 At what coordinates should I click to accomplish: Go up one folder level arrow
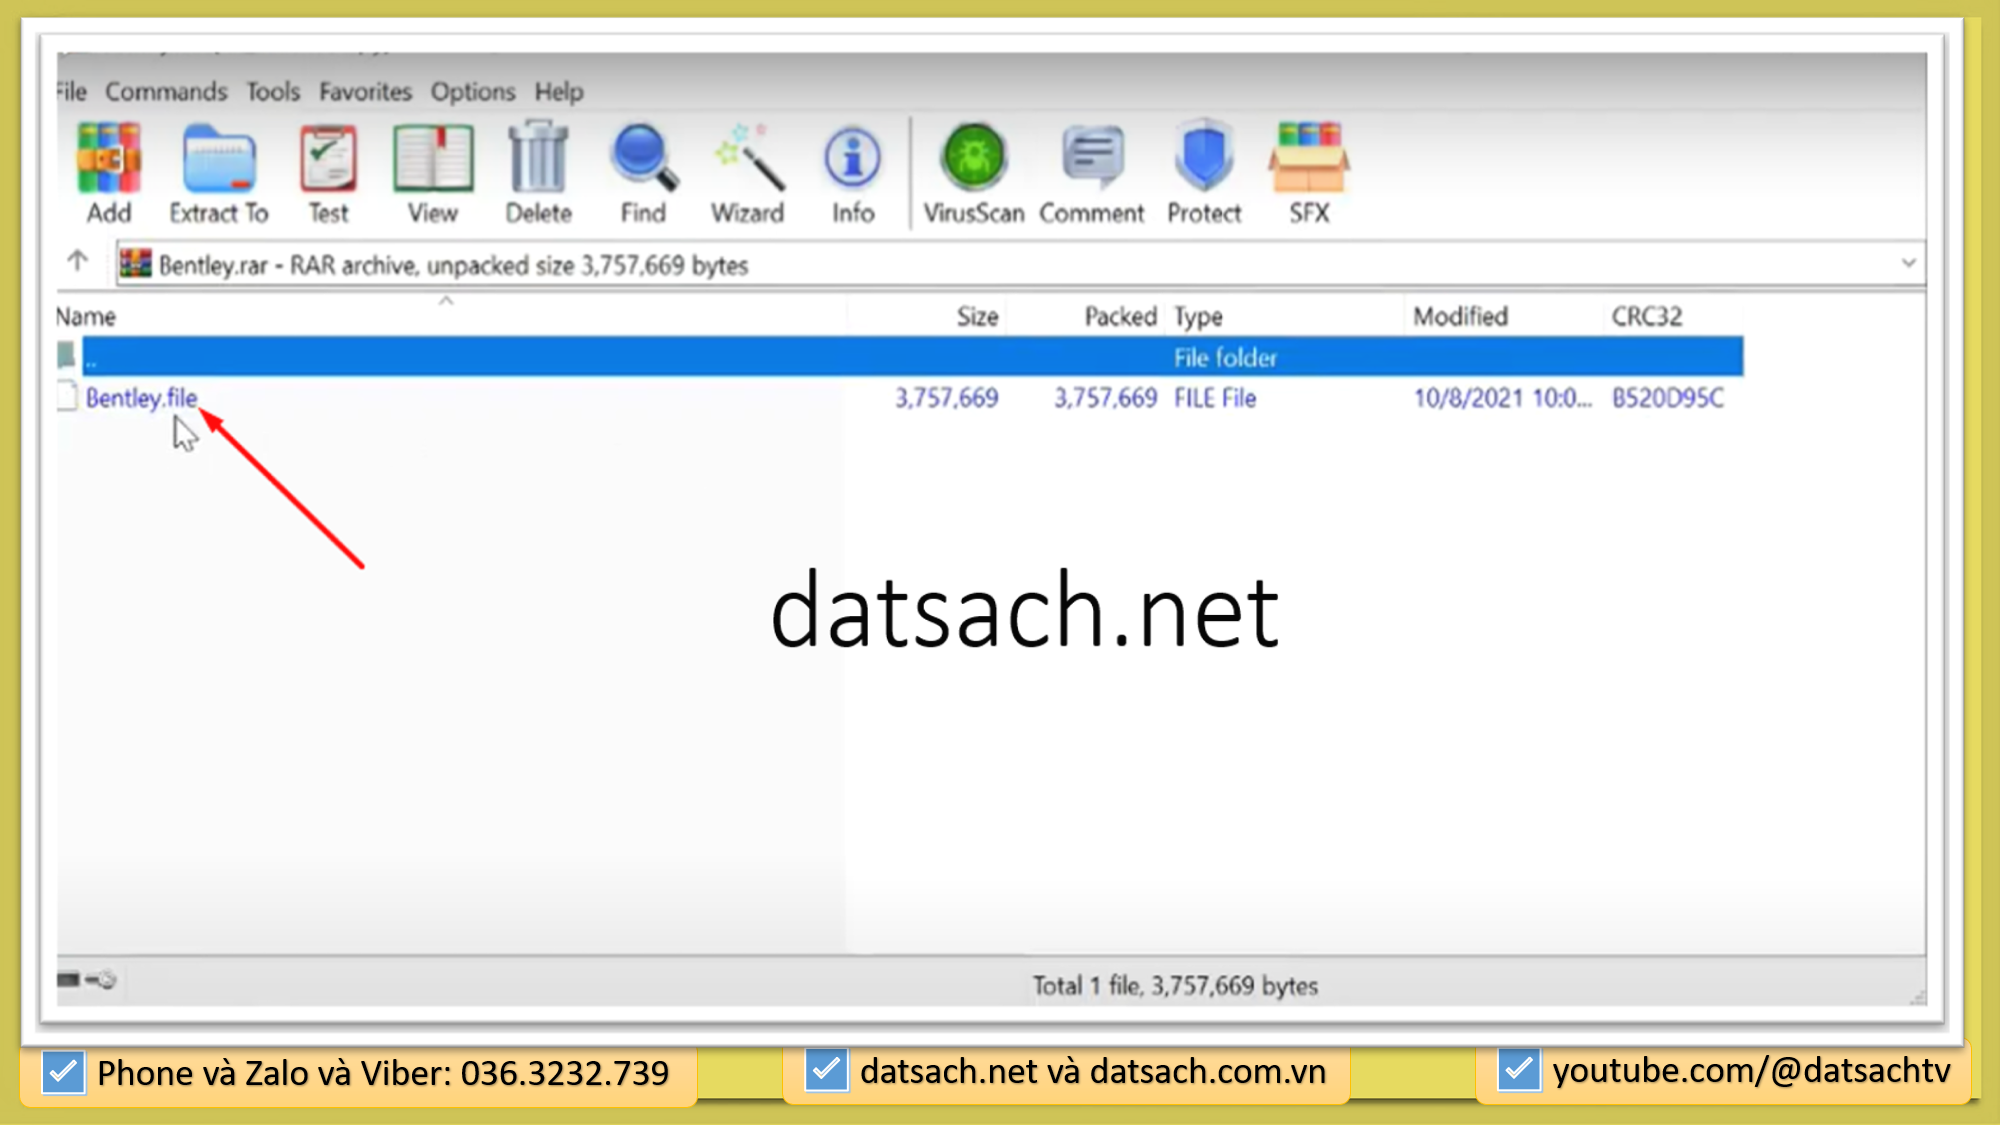pos(78,262)
